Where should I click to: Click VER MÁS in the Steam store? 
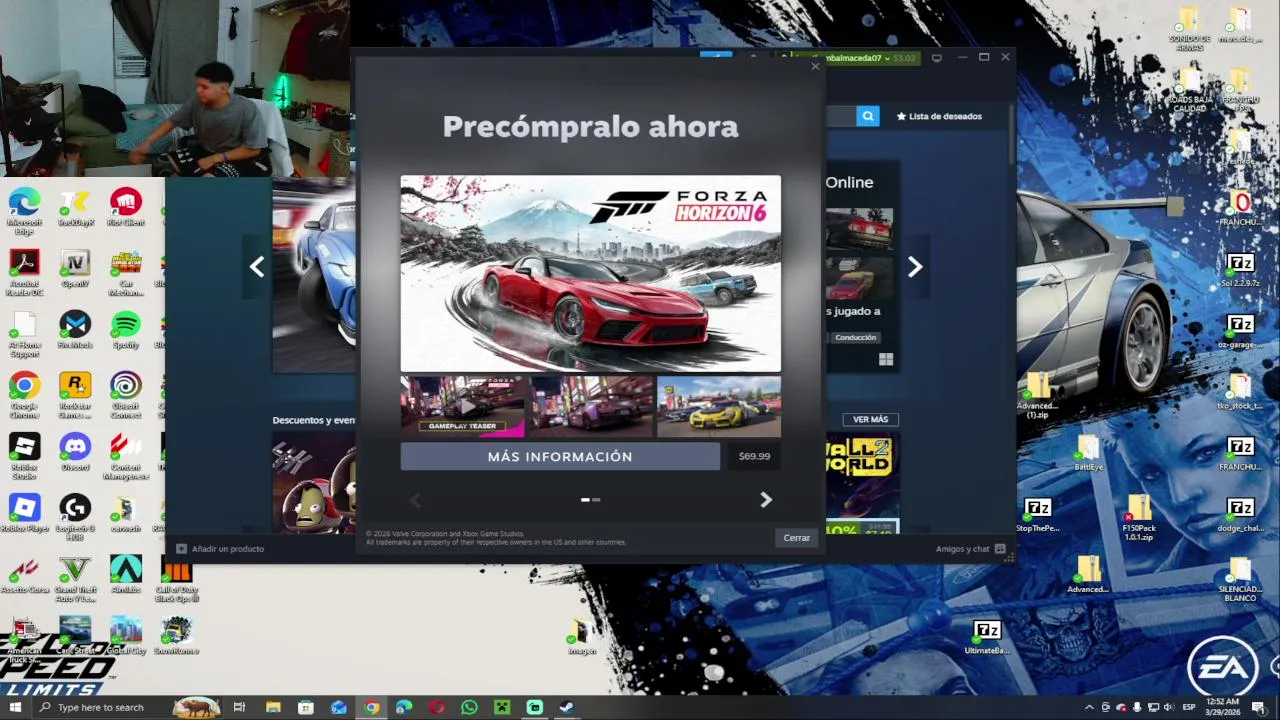(870, 419)
